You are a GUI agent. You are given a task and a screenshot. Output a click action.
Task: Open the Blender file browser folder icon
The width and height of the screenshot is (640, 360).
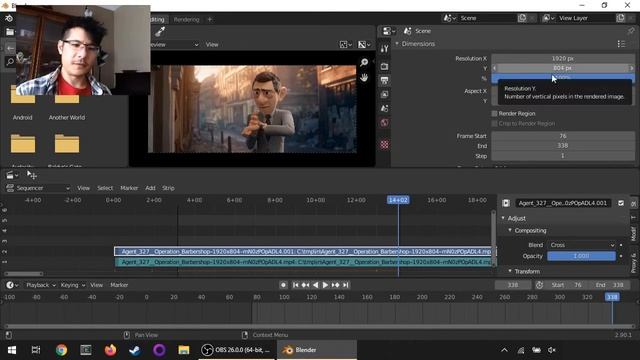(10, 32)
